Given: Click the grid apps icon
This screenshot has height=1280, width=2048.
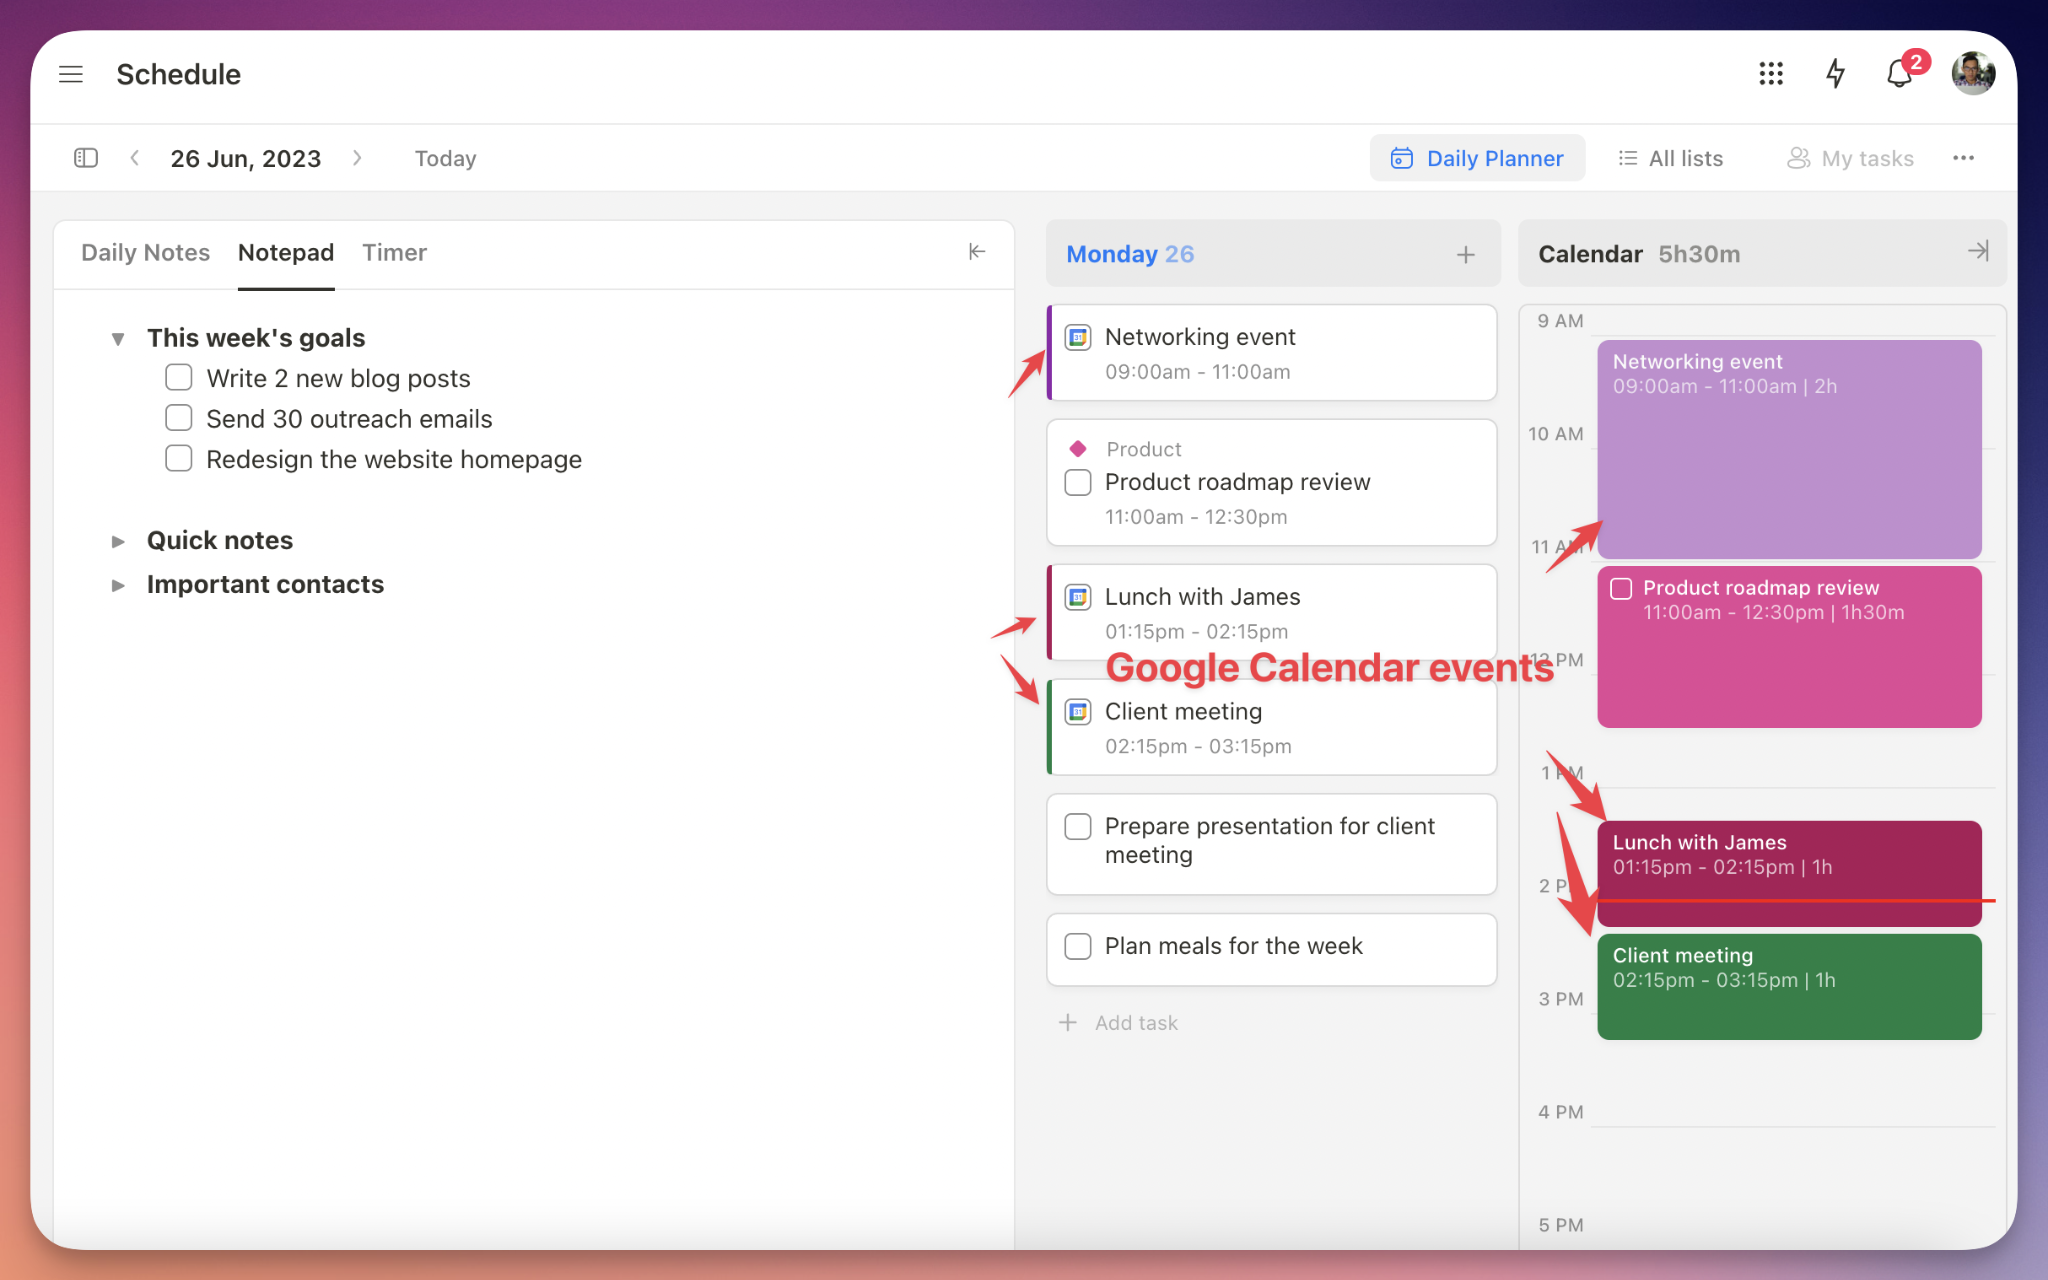Looking at the screenshot, I should tap(1769, 72).
